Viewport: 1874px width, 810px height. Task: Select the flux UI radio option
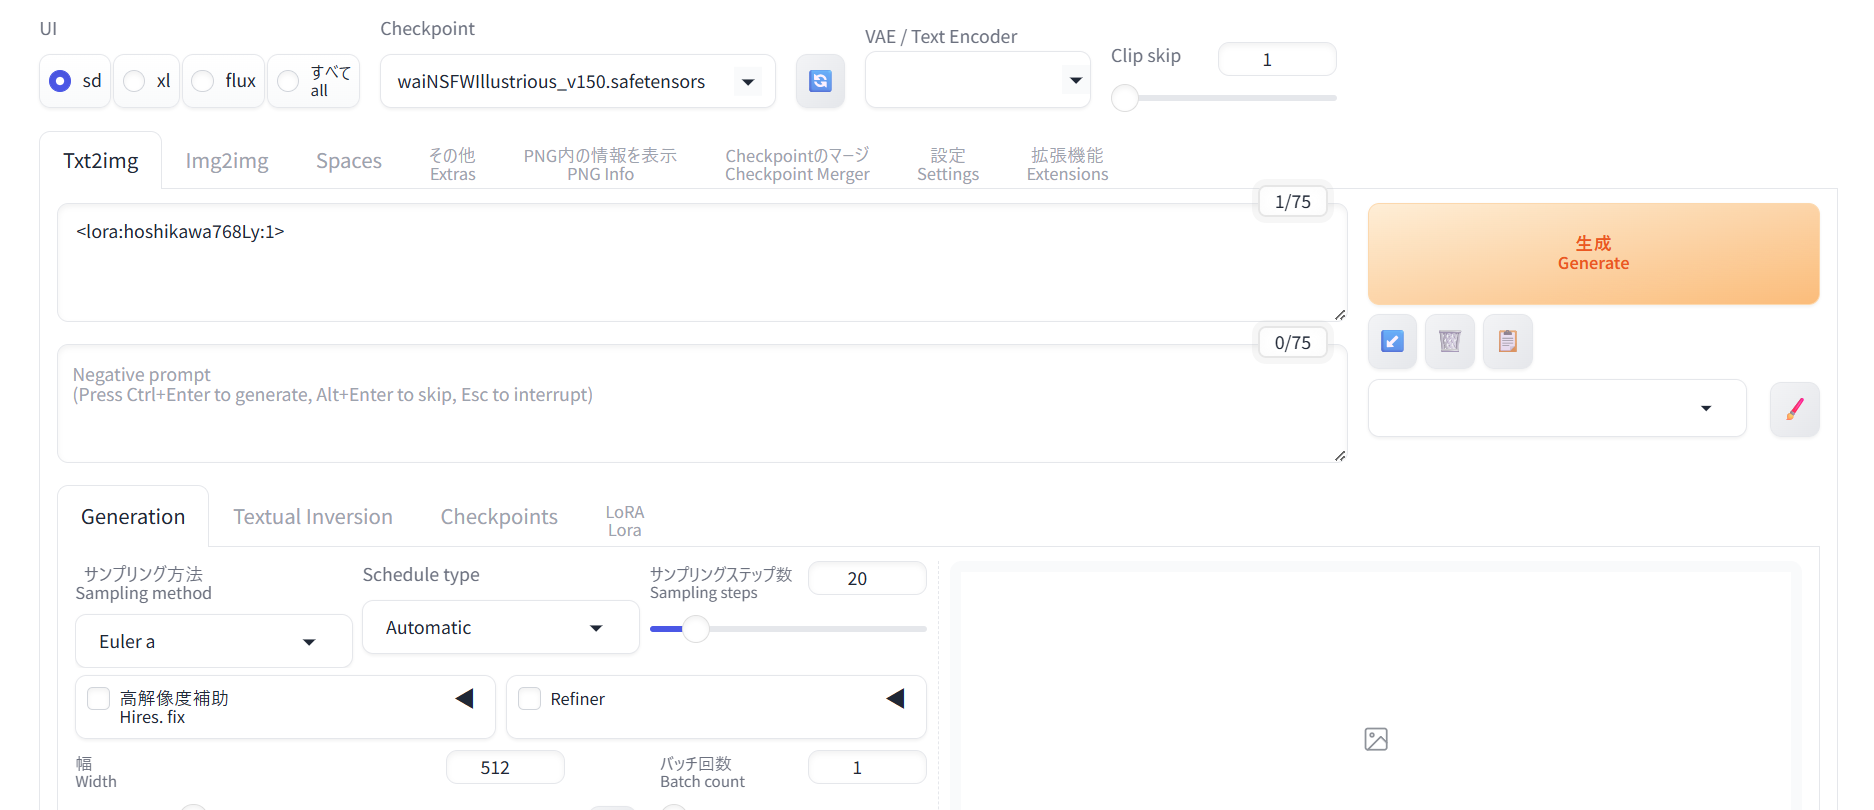point(203,81)
